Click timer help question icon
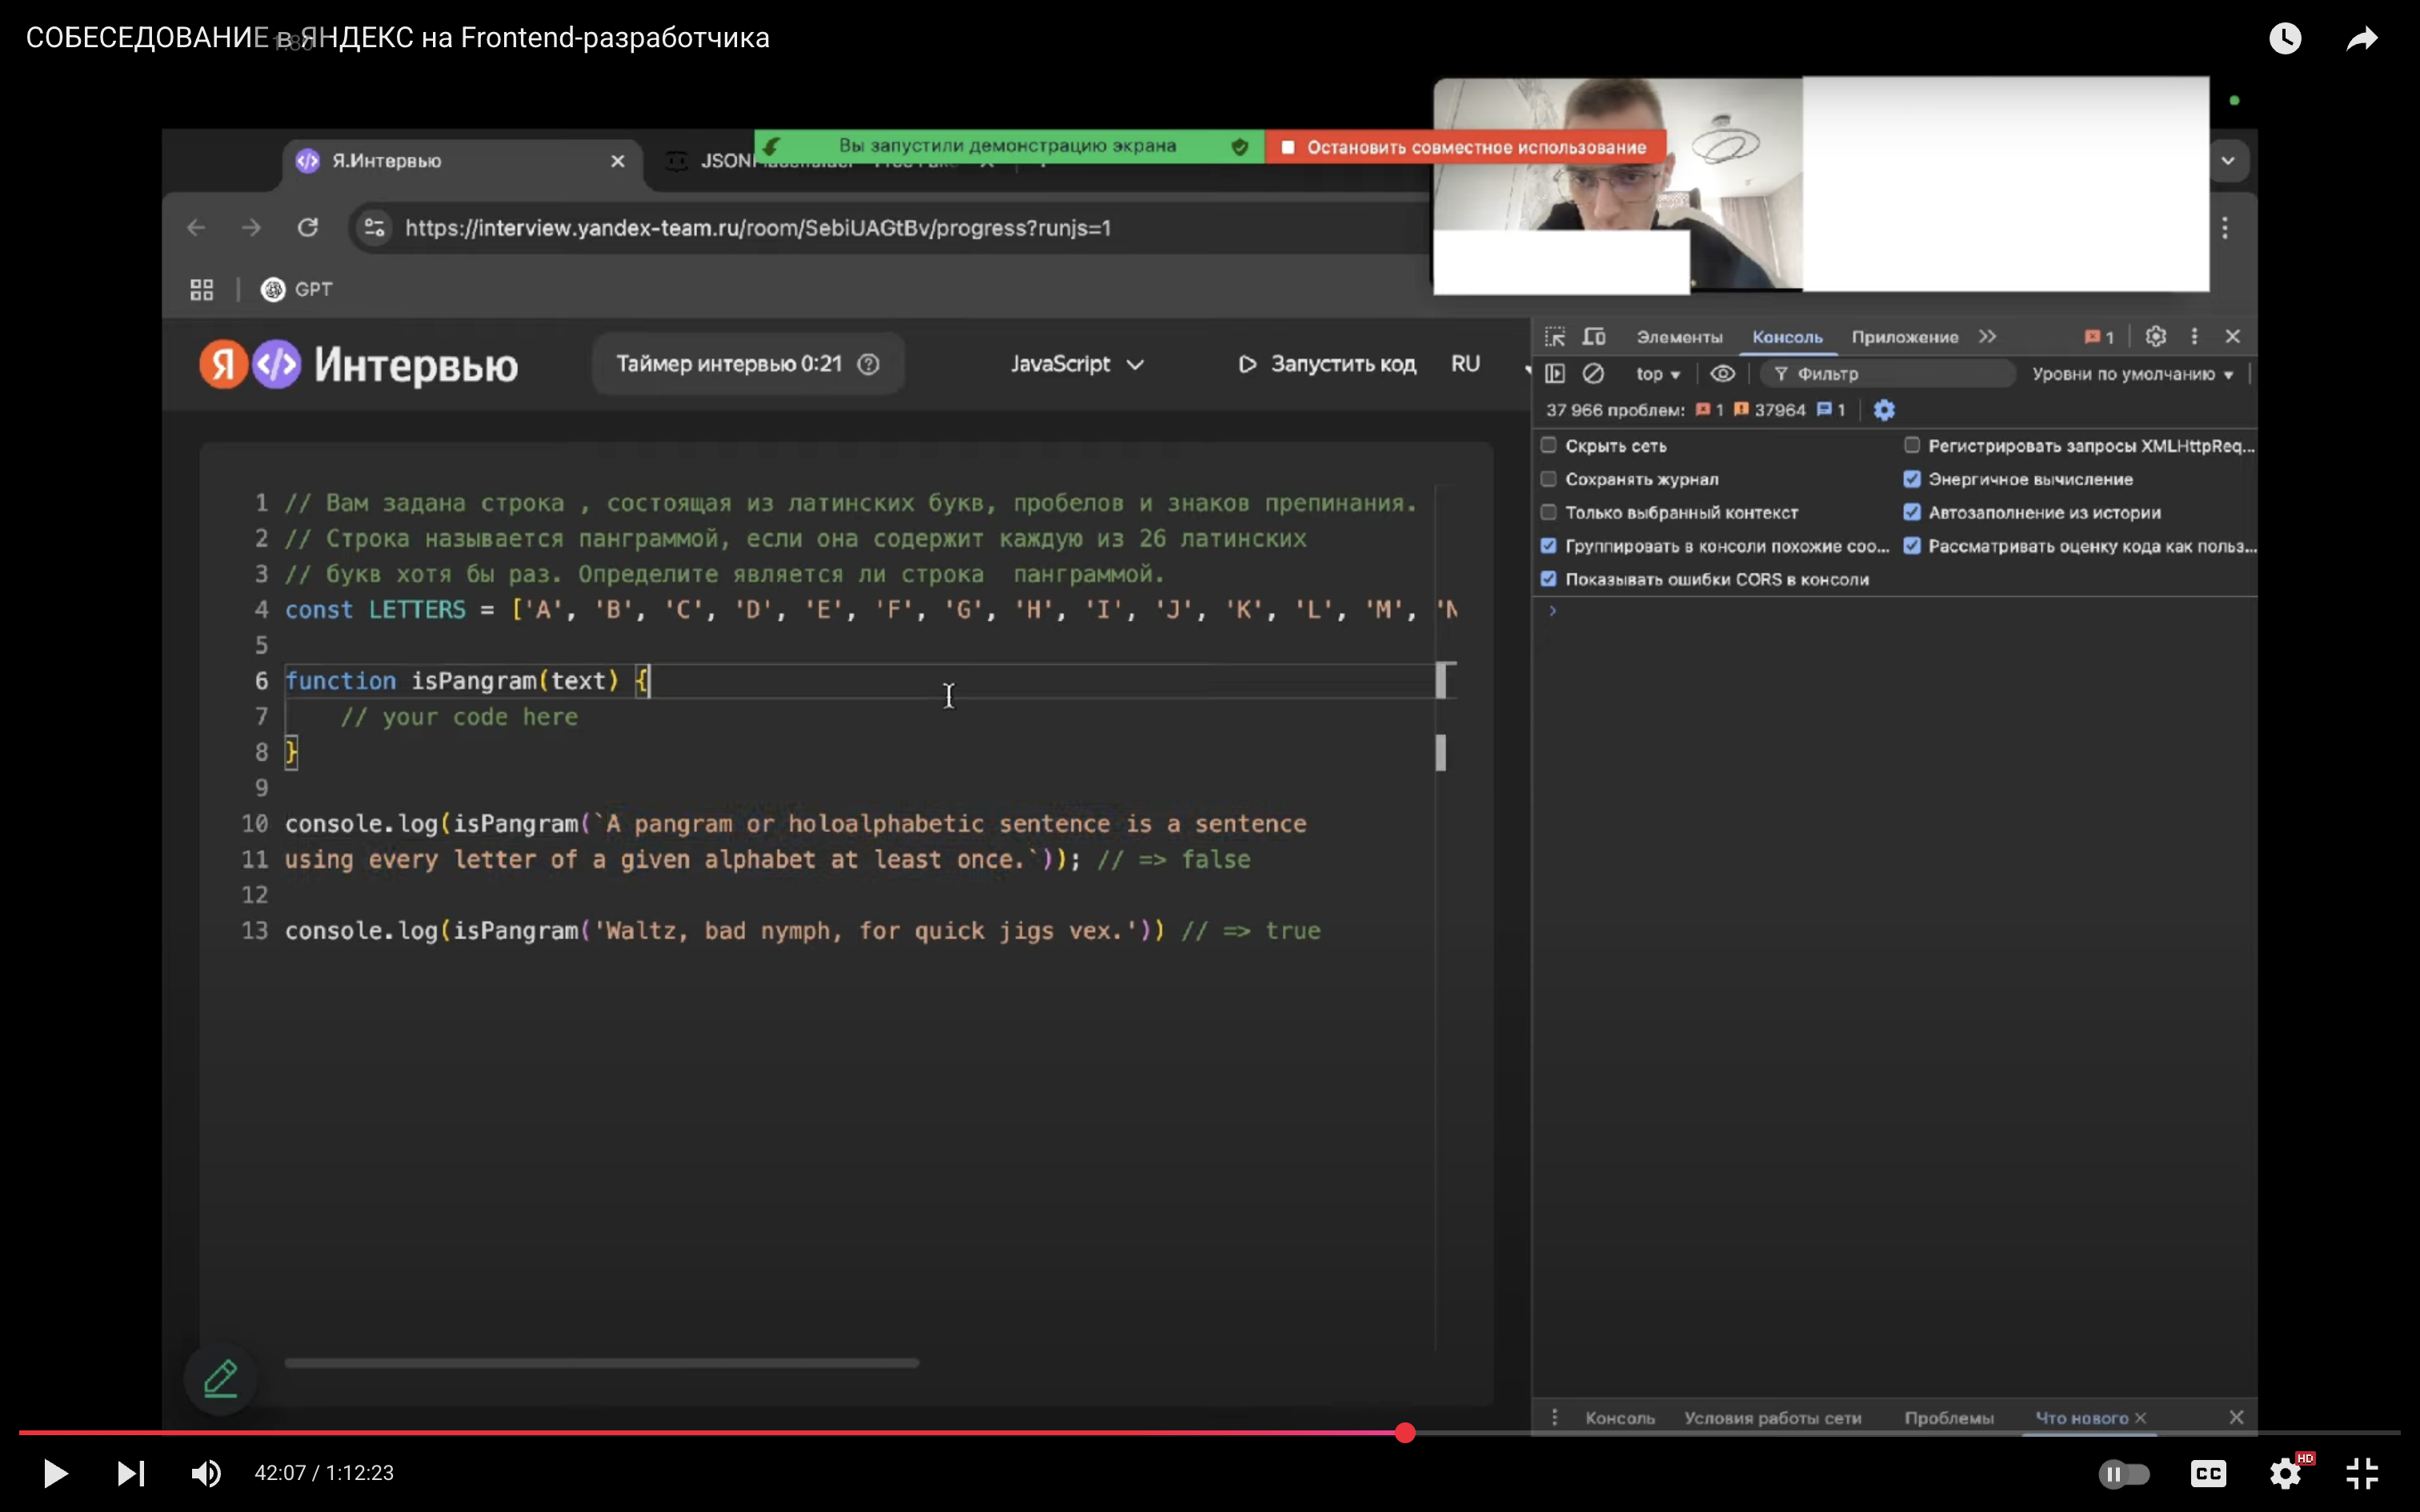Viewport: 2420px width, 1512px height. tap(869, 364)
